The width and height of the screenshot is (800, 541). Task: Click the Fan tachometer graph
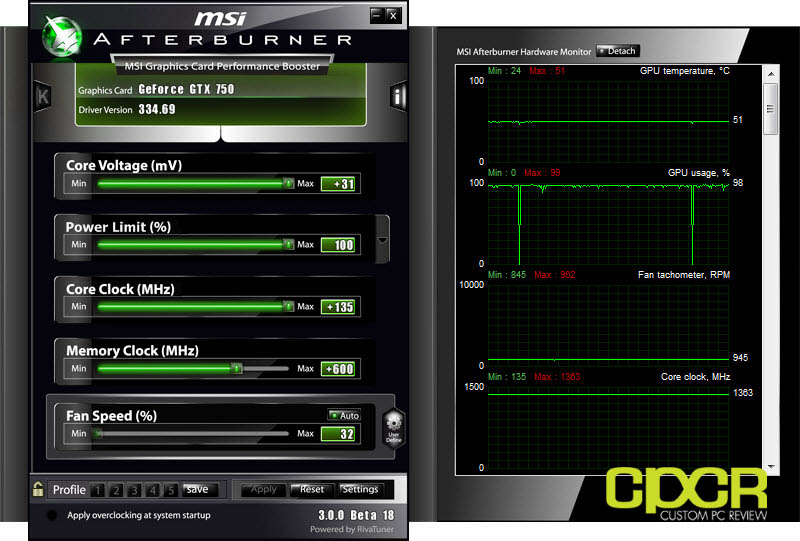click(x=608, y=326)
